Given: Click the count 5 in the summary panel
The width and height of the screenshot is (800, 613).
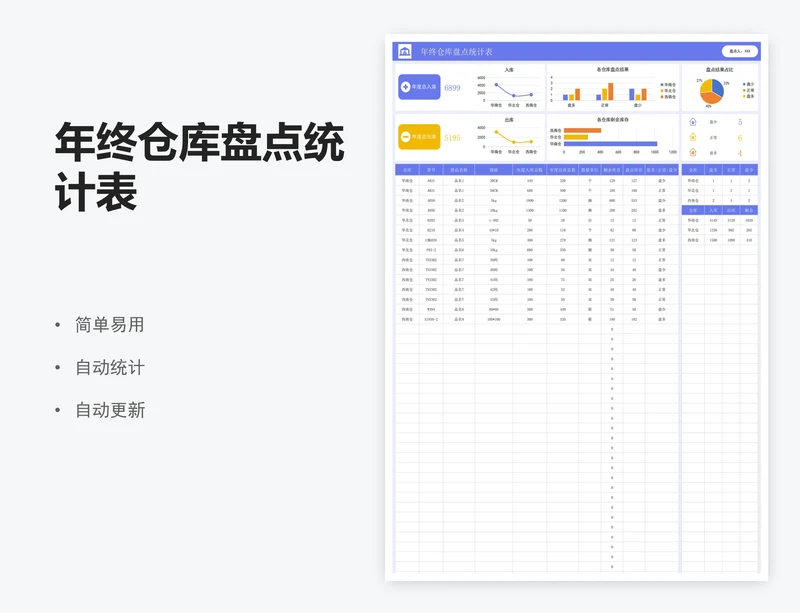Looking at the screenshot, I should pos(740,122).
